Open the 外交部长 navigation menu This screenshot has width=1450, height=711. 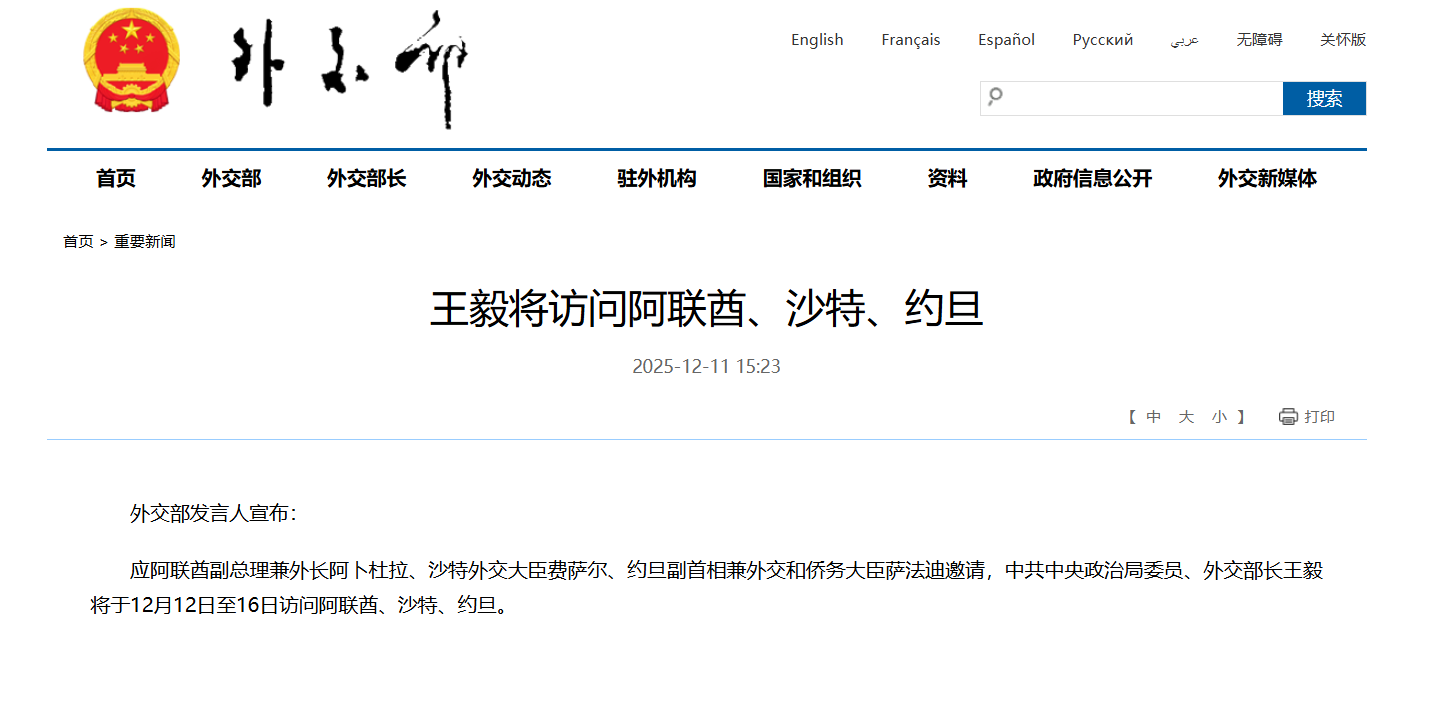(366, 179)
